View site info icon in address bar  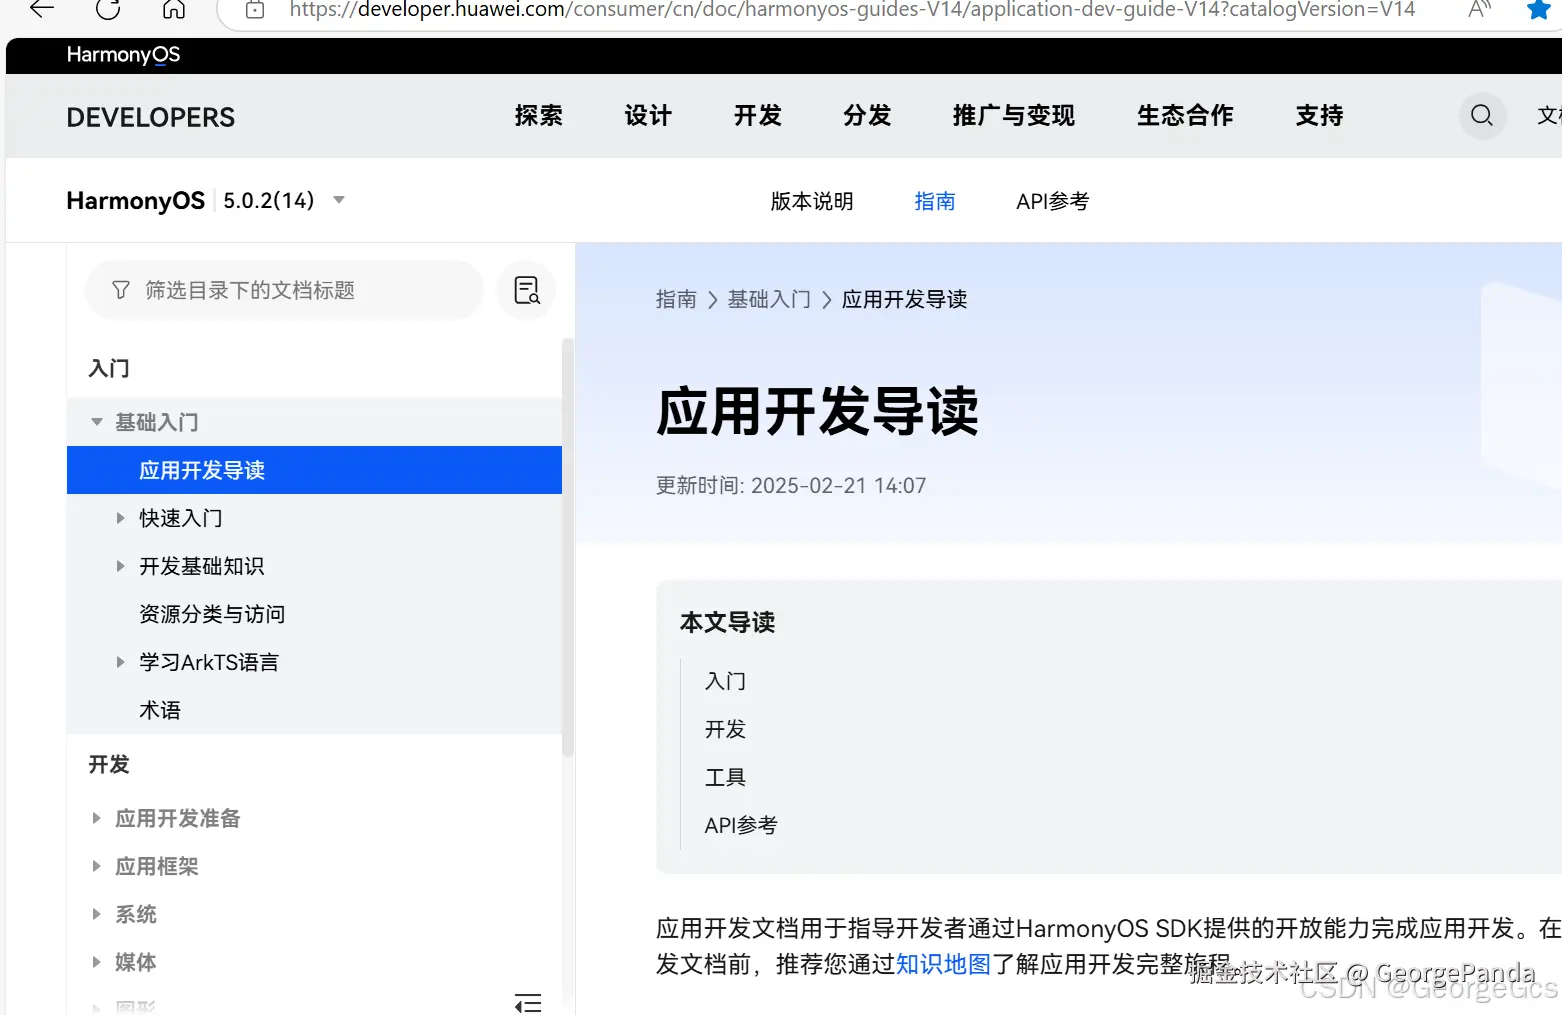255,10
